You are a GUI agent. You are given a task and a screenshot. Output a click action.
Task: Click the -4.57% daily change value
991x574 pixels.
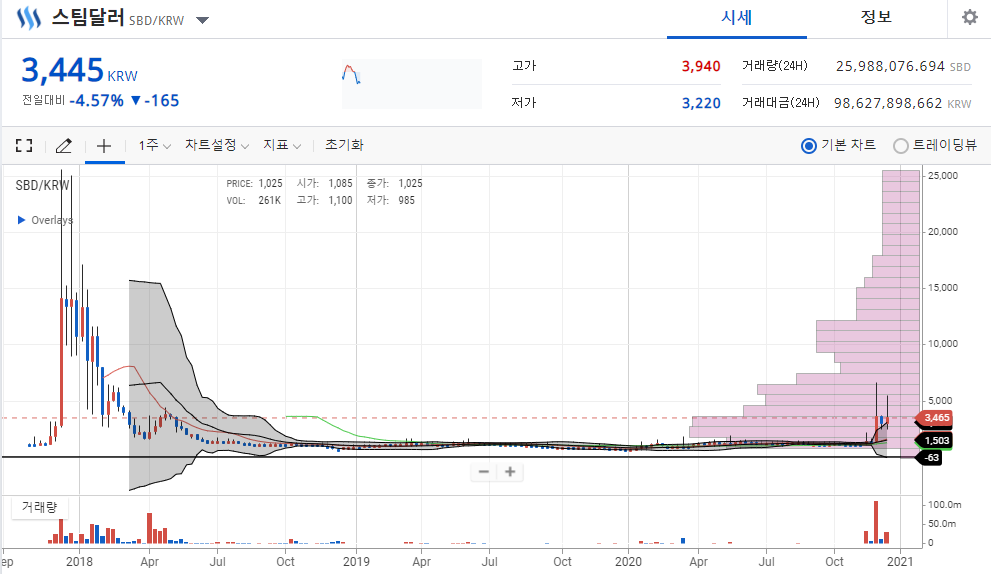point(96,101)
